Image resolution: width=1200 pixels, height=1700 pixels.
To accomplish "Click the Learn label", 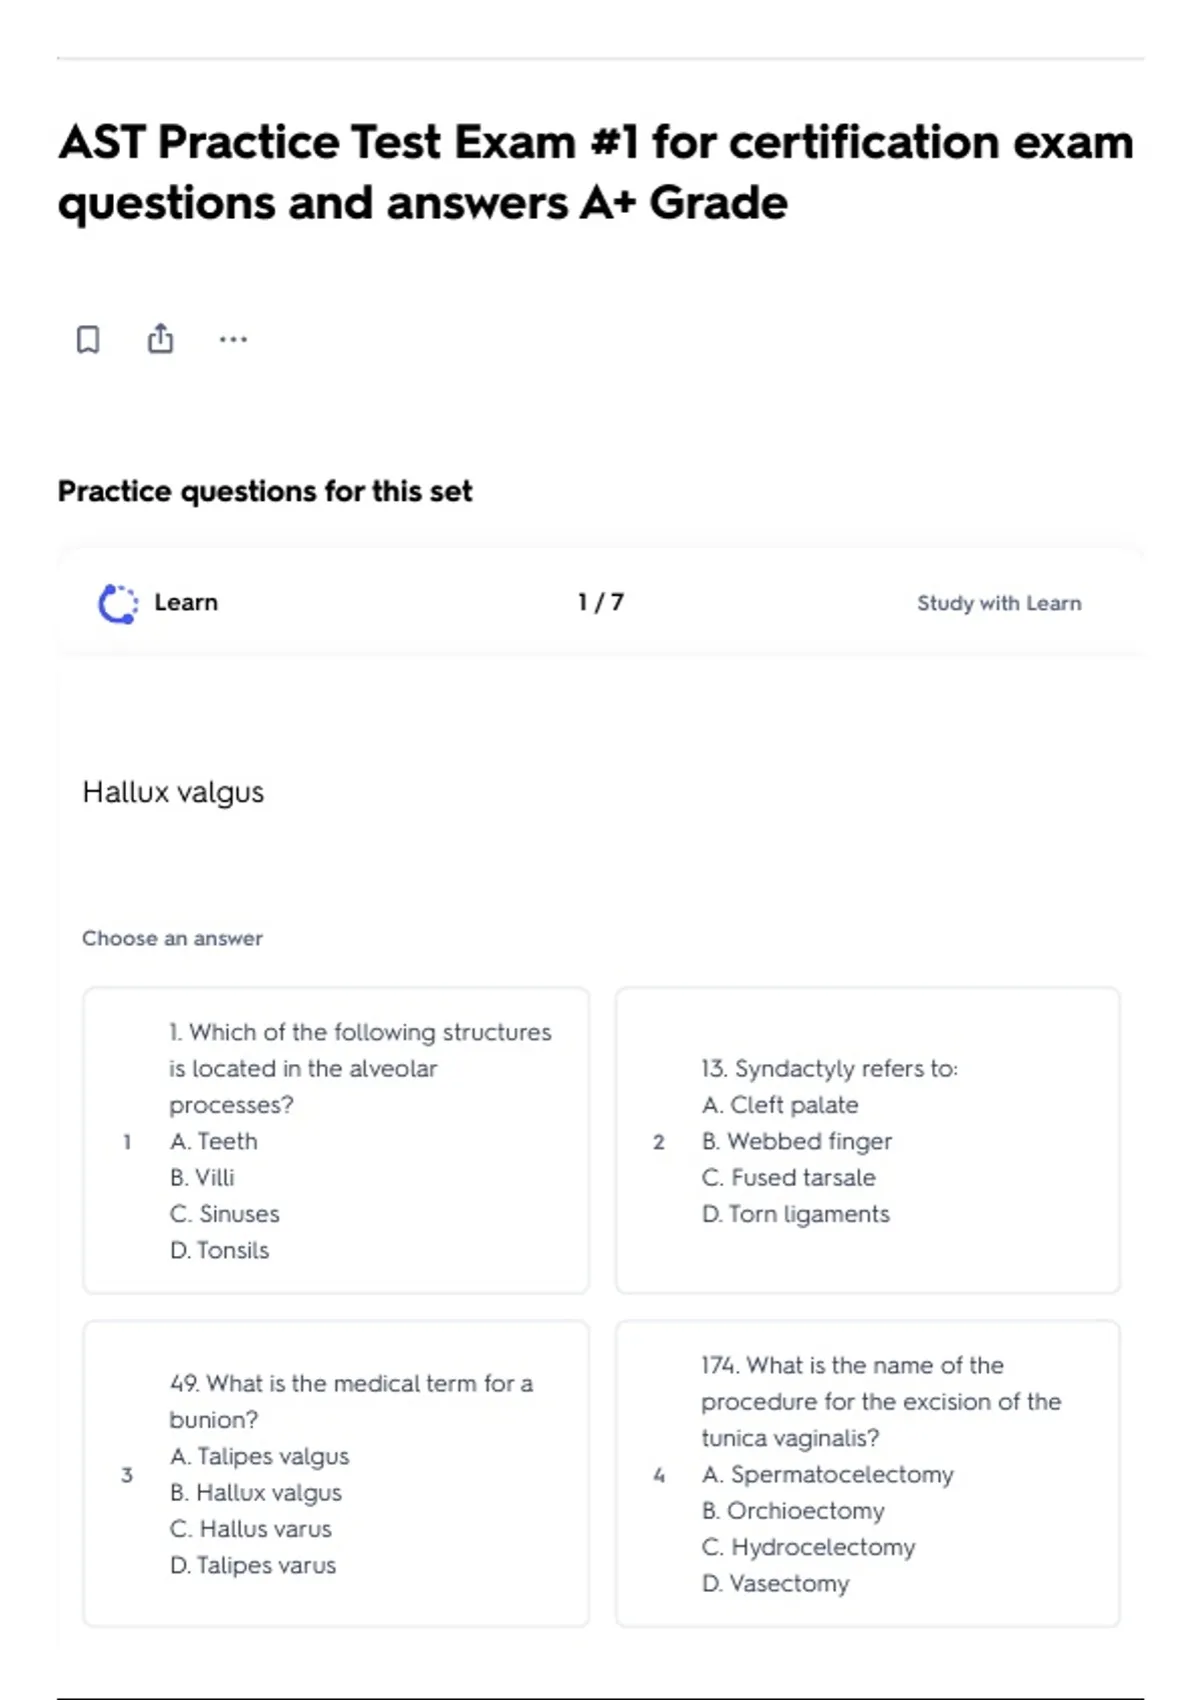I will coord(186,602).
